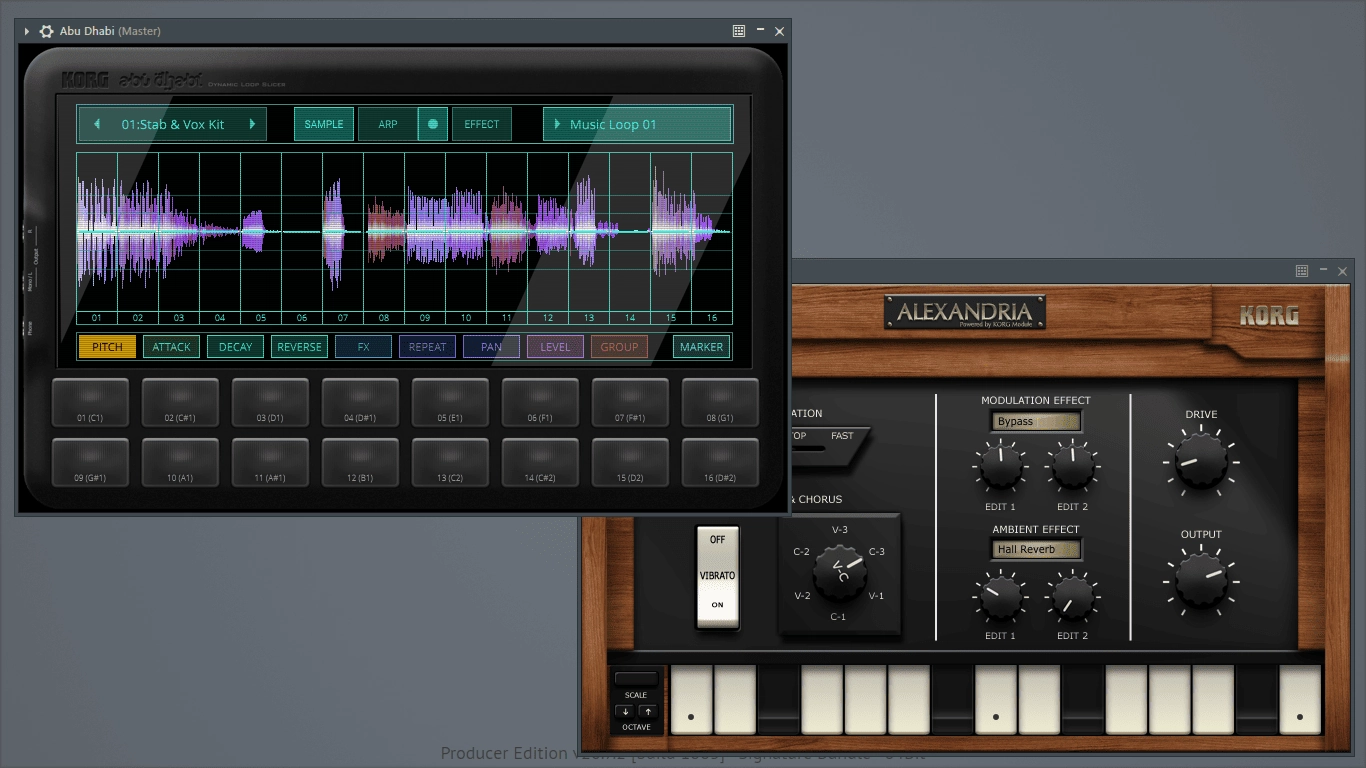This screenshot has width=1366, height=768.
Task: Adjust Modulation Effect EDIT 1 knob
Action: [1000, 466]
